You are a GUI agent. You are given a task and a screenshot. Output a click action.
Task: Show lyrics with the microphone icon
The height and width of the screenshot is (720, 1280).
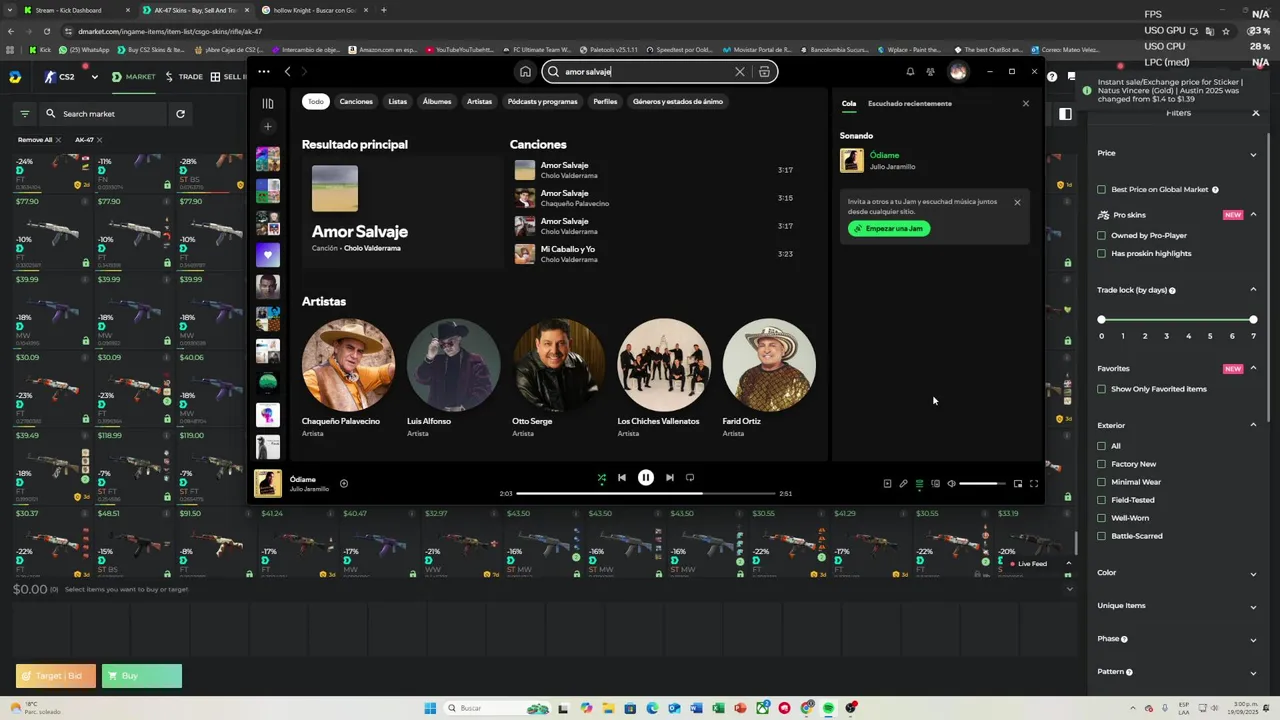point(903,484)
